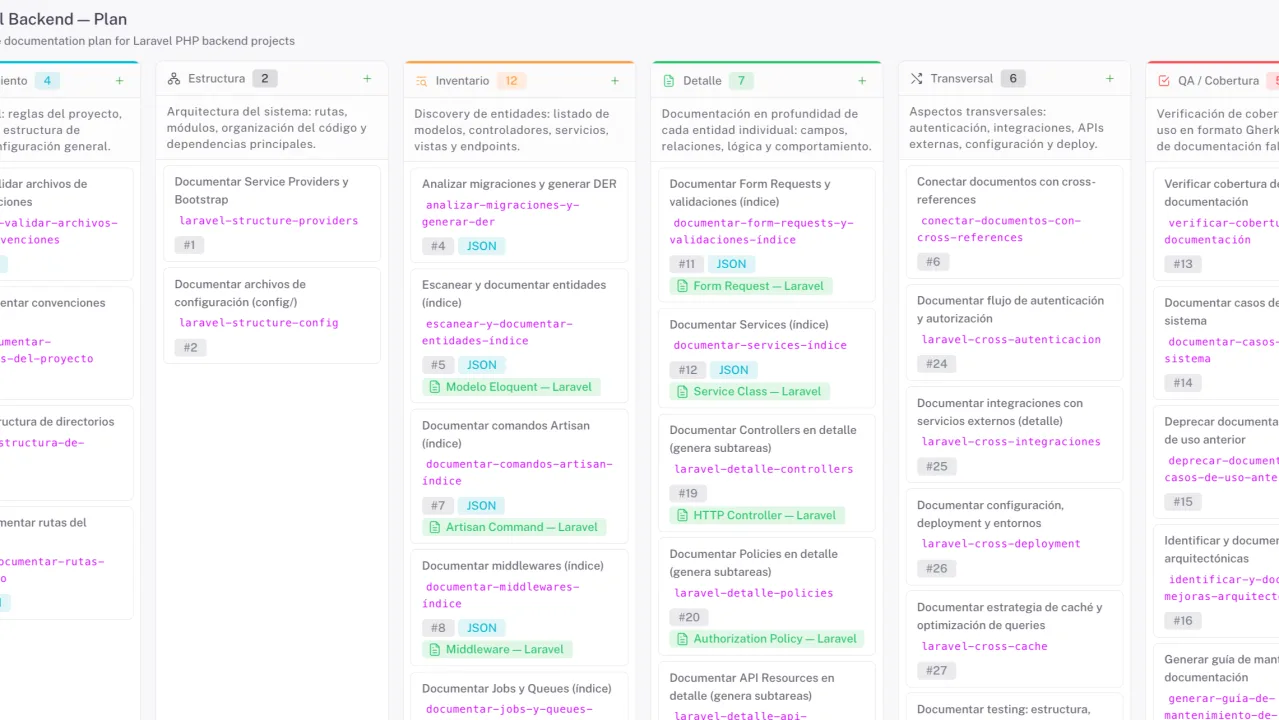This screenshot has width=1279, height=720.
Task: Open card Documentar Service Providers y Bootstrap
Action: [x=272, y=213]
